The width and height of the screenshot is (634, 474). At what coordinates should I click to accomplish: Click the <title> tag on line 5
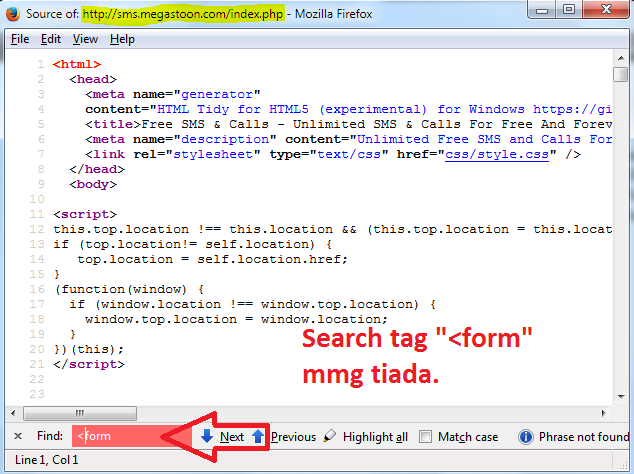click(x=113, y=124)
